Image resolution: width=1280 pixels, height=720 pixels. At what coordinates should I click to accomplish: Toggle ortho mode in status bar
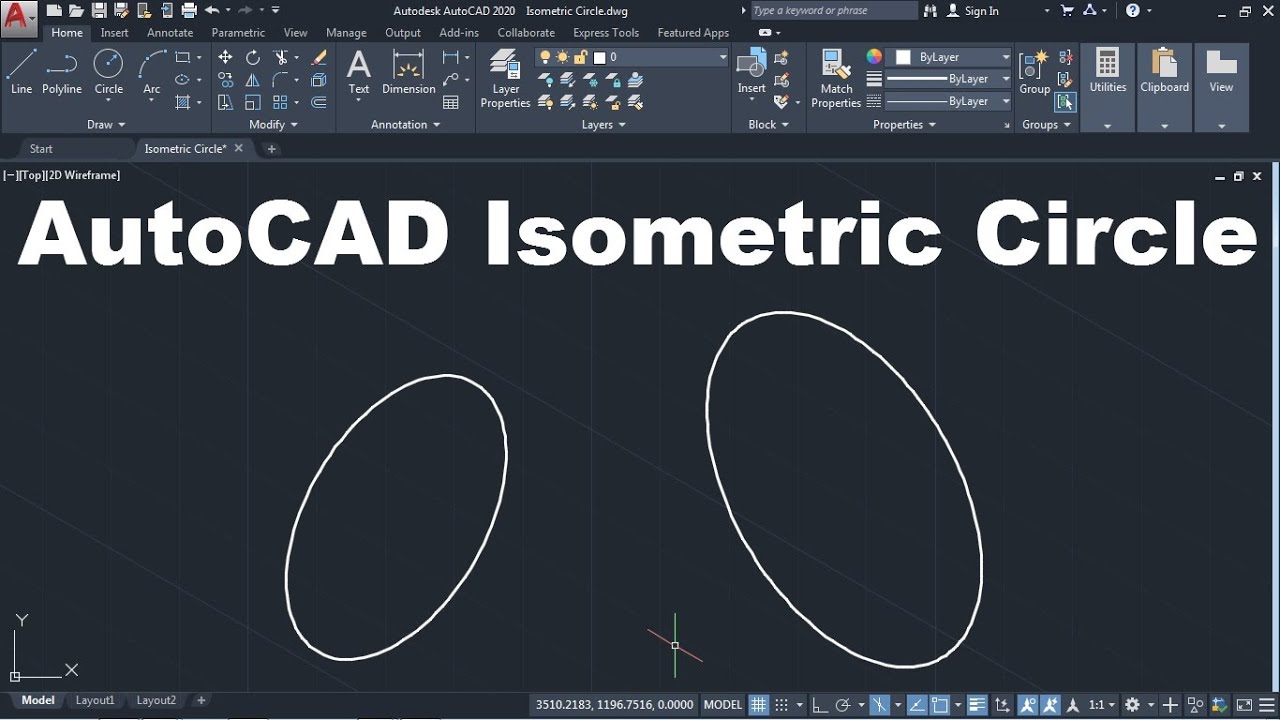pyautogui.click(x=818, y=704)
